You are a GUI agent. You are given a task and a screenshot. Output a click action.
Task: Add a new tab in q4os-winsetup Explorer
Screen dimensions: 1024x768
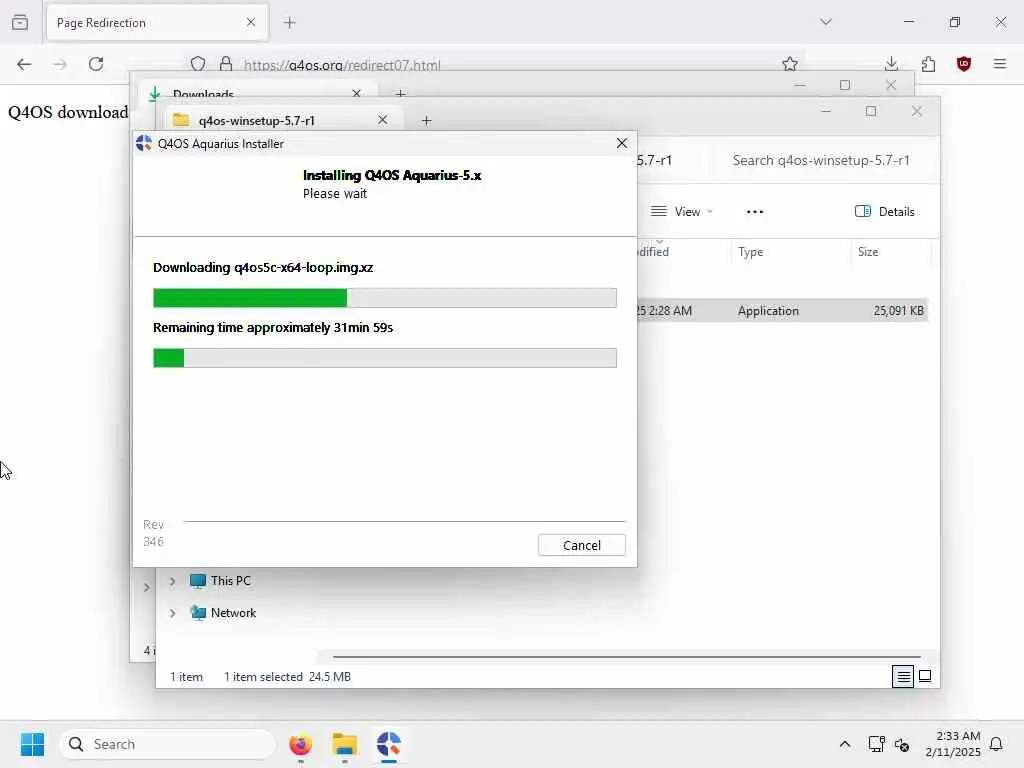(x=426, y=120)
